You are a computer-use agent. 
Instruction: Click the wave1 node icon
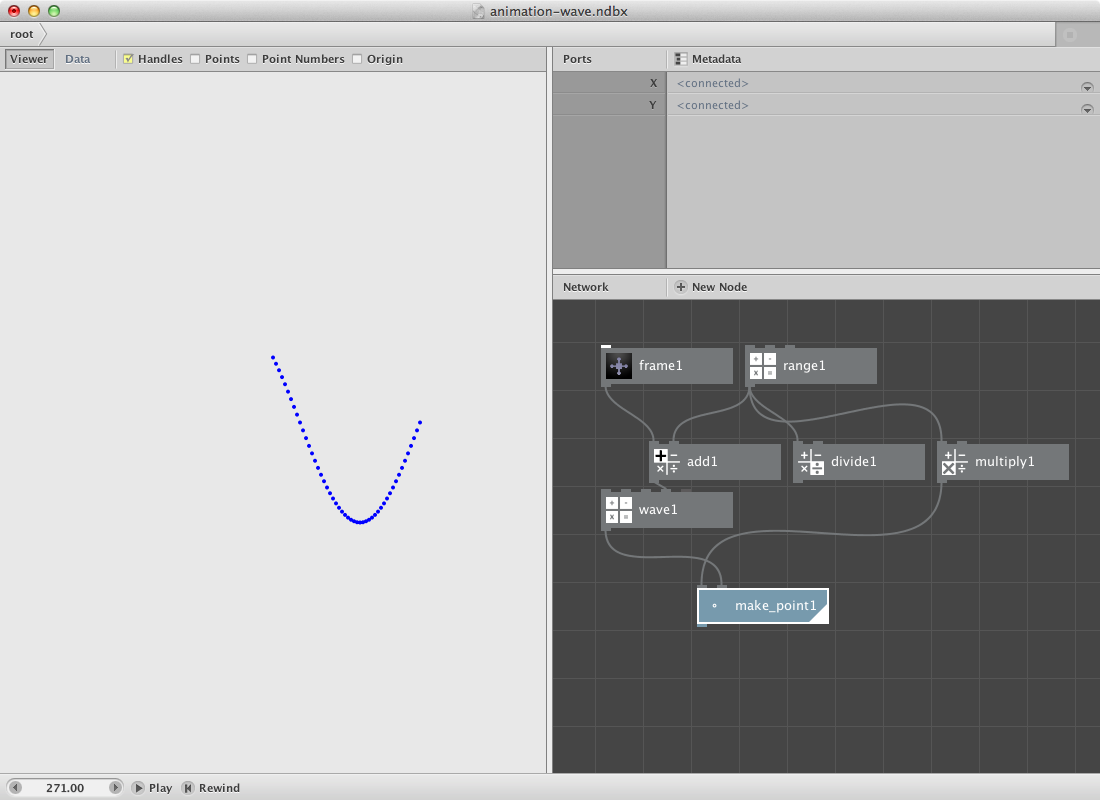[x=618, y=509]
